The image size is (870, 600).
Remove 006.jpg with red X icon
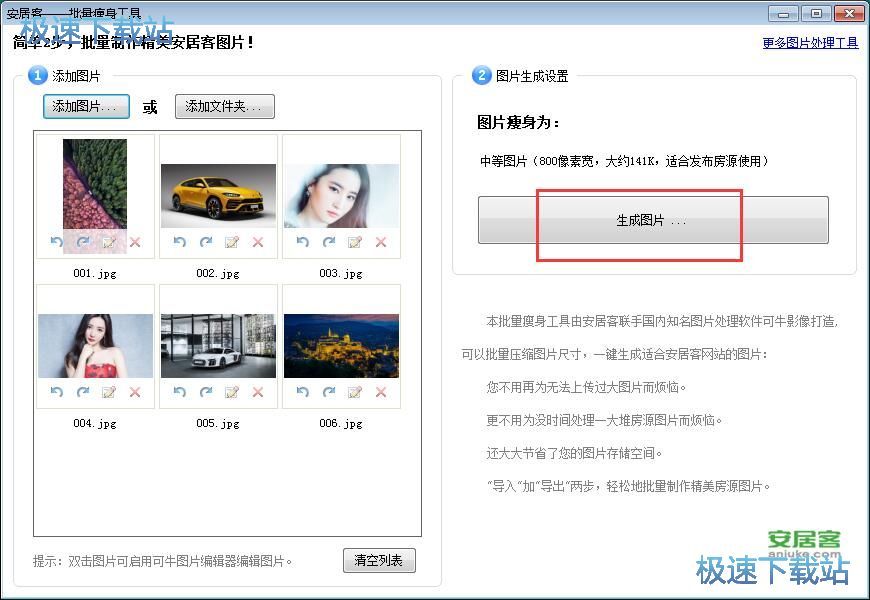[x=381, y=392]
